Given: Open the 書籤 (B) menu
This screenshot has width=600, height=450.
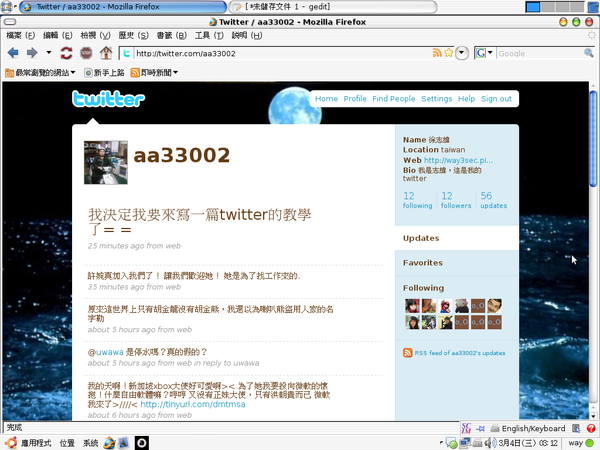Looking at the screenshot, I should (171, 35).
